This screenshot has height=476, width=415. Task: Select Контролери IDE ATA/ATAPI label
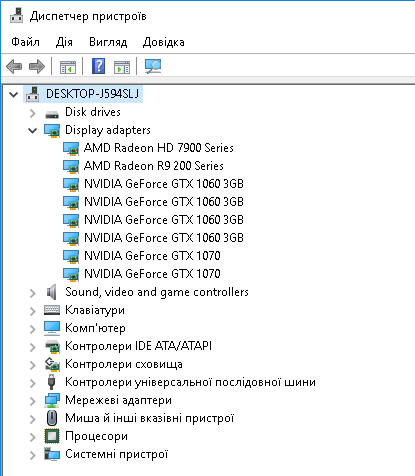click(x=138, y=346)
